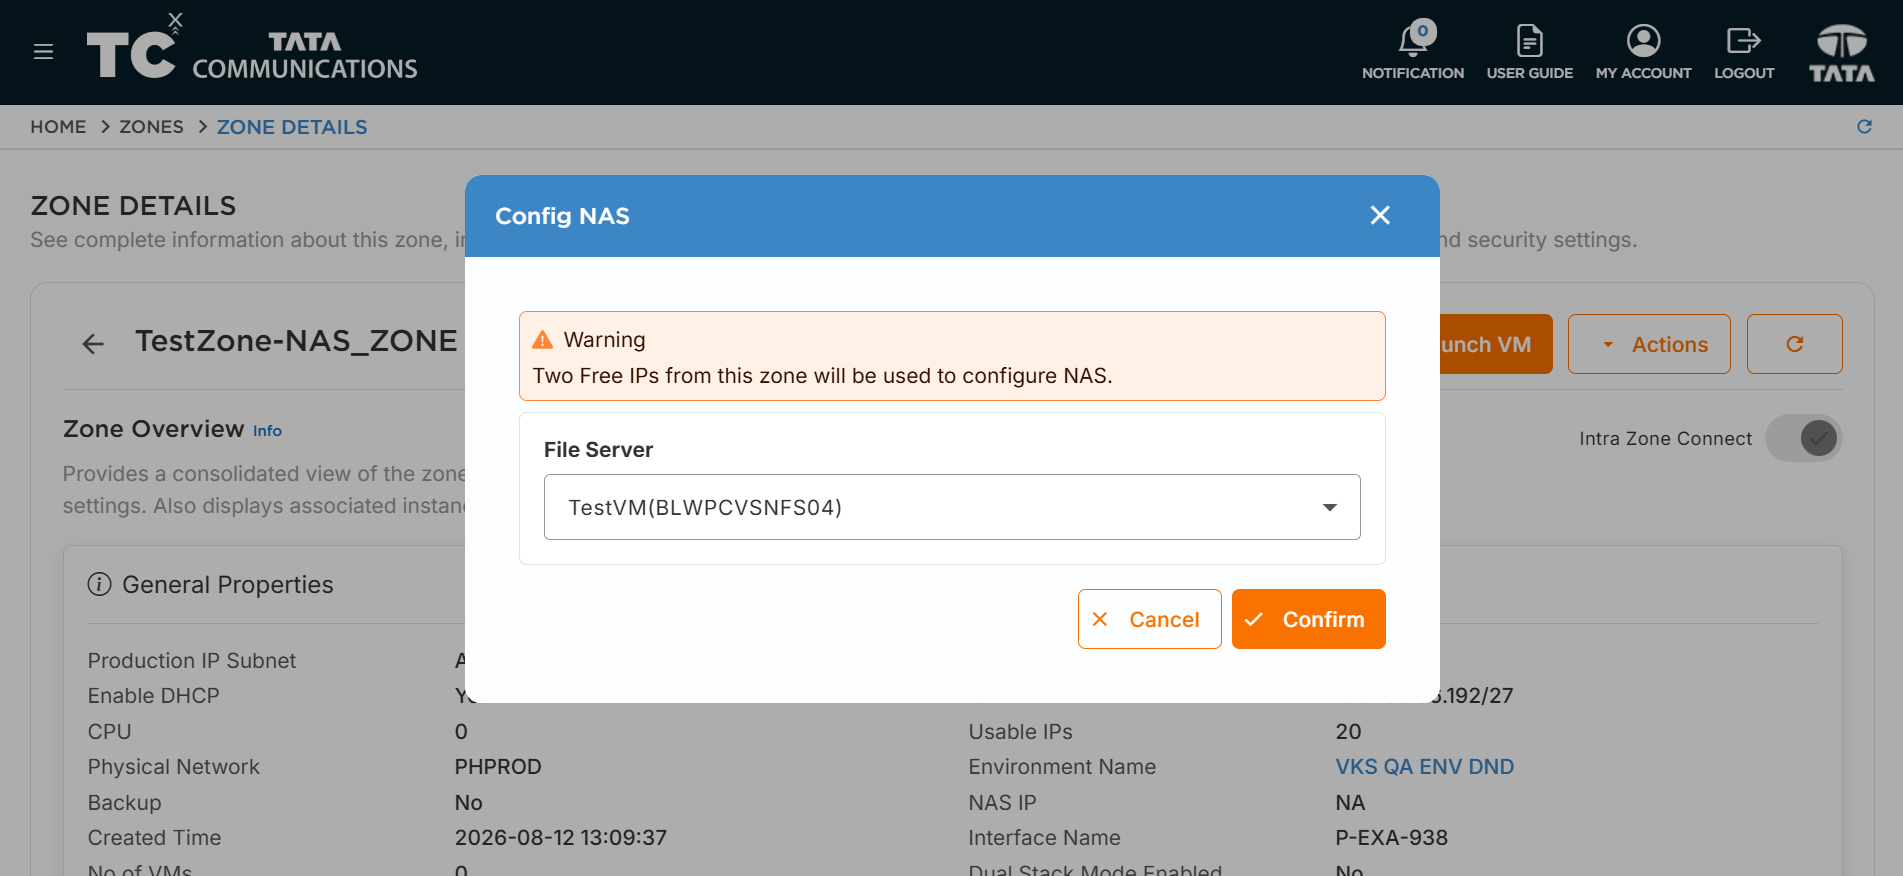Click the Launch VM button
The height and width of the screenshot is (876, 1903).
(1494, 344)
